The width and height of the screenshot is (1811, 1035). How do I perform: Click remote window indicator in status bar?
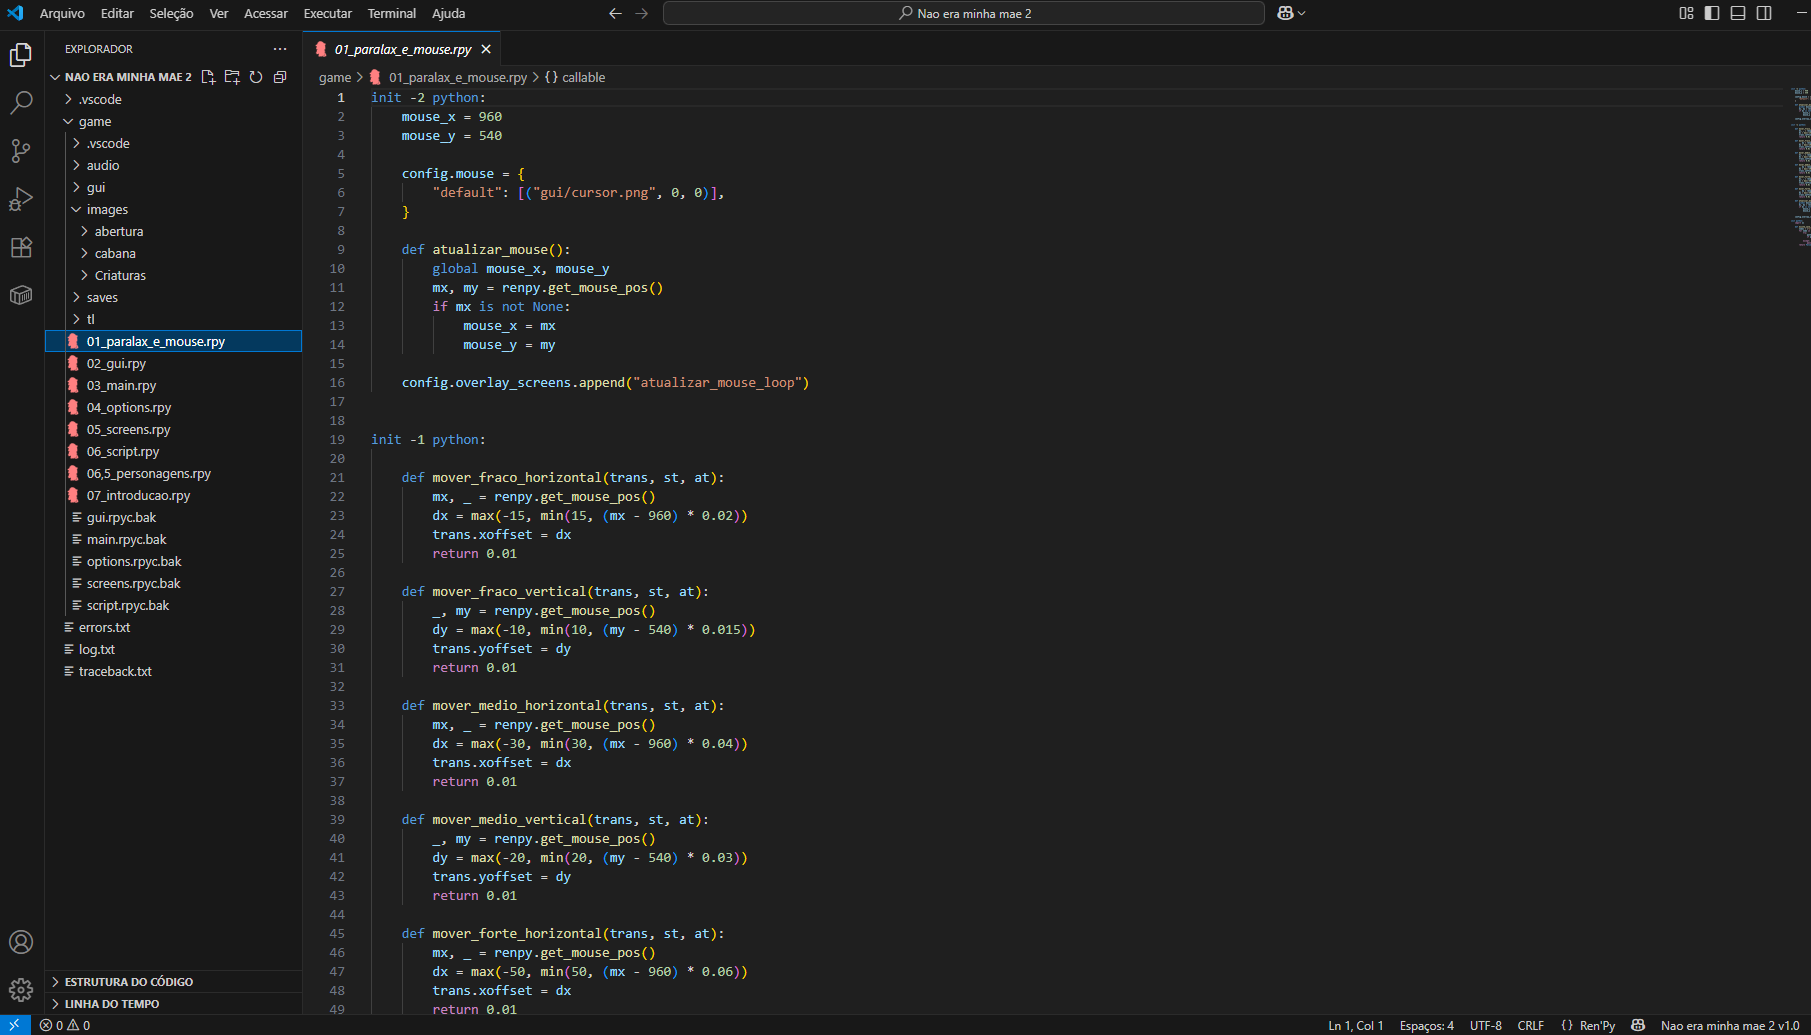click(x=15, y=1025)
